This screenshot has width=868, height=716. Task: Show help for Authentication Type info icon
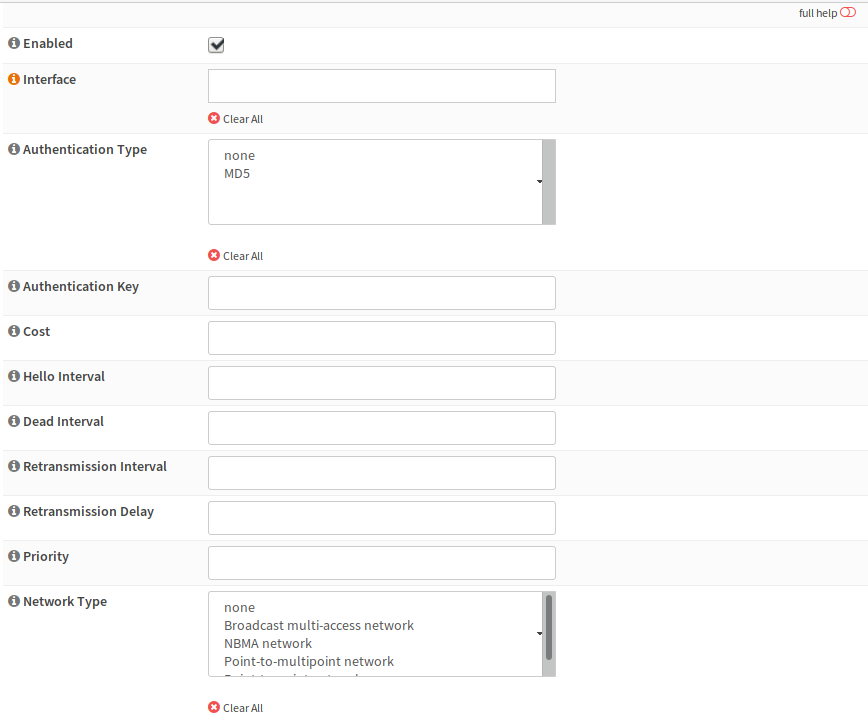tap(14, 150)
